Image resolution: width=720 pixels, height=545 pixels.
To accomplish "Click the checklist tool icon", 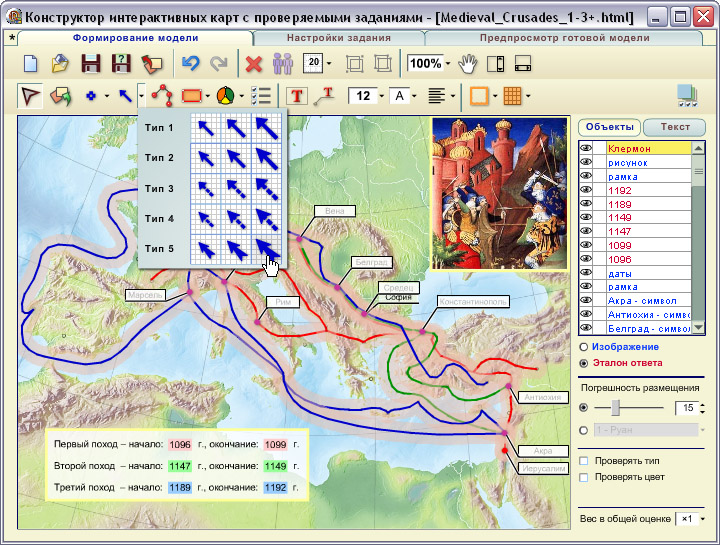I will coord(261,96).
